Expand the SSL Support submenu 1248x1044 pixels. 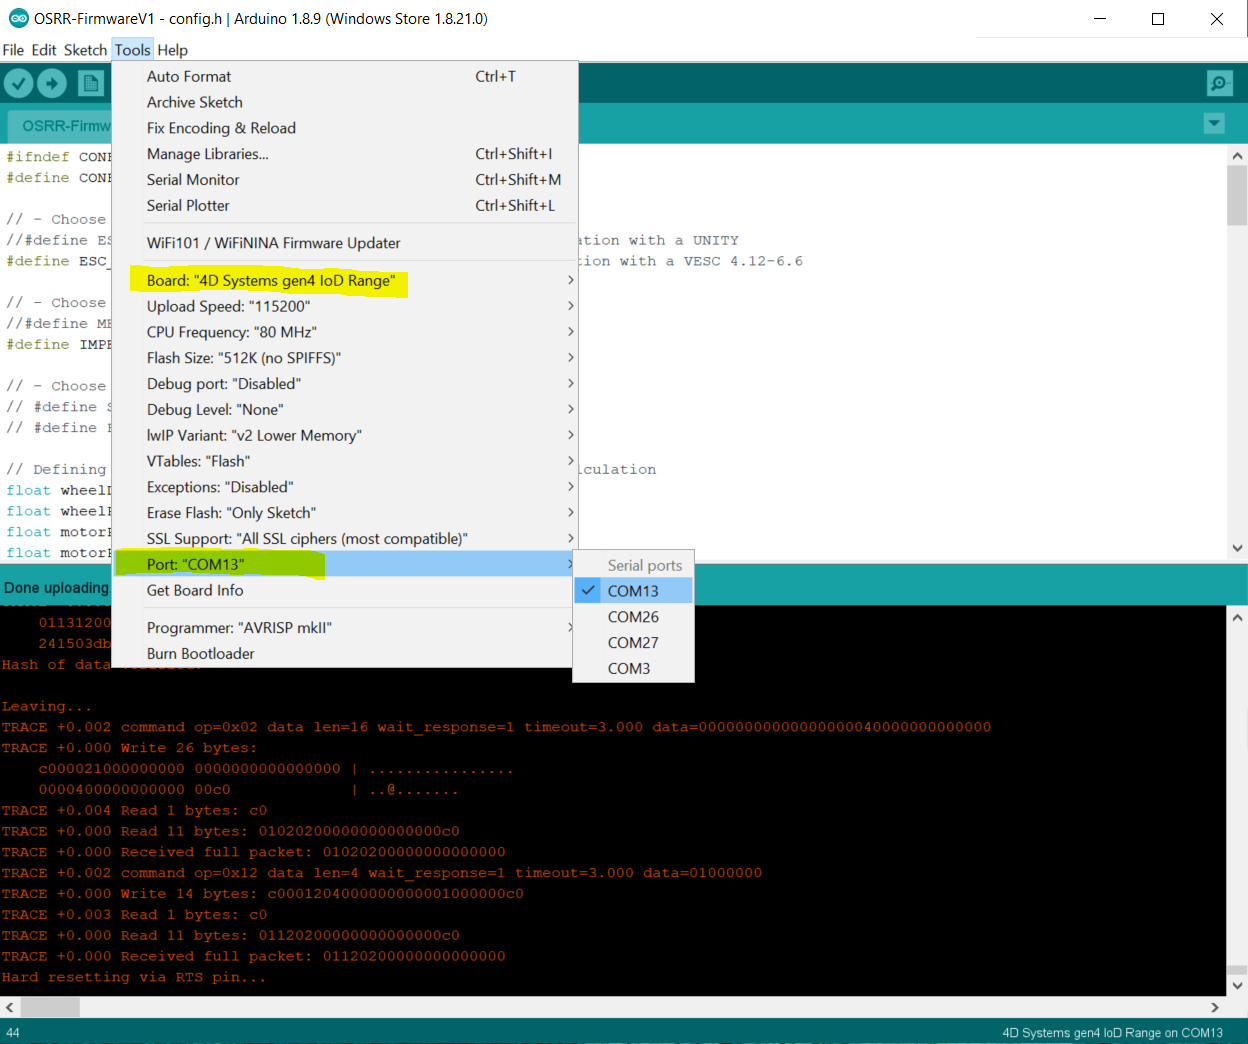pos(345,539)
